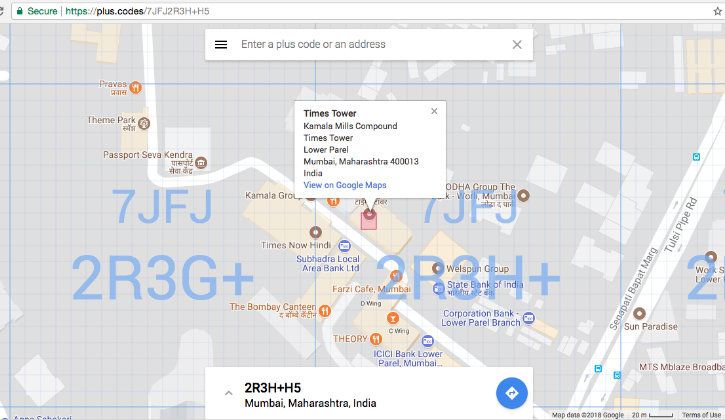Image resolution: width=725 pixels, height=420 pixels.
Task: Click the State Bank of India marker
Action: (x=439, y=289)
